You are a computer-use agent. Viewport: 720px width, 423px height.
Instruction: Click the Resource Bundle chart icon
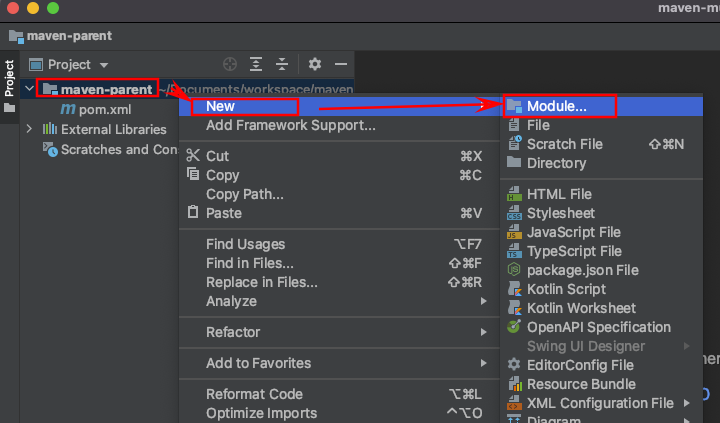[515, 384]
